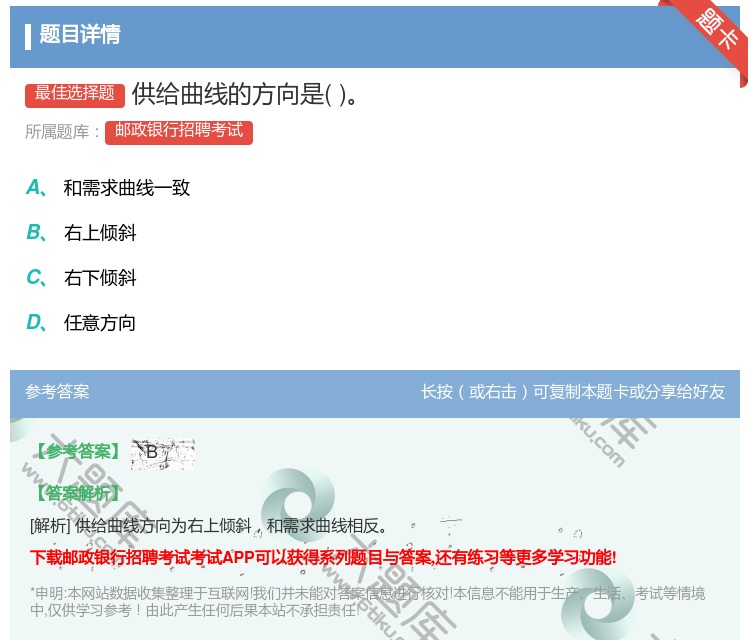
Task: Select option D 任意方向
Action: [81, 322]
